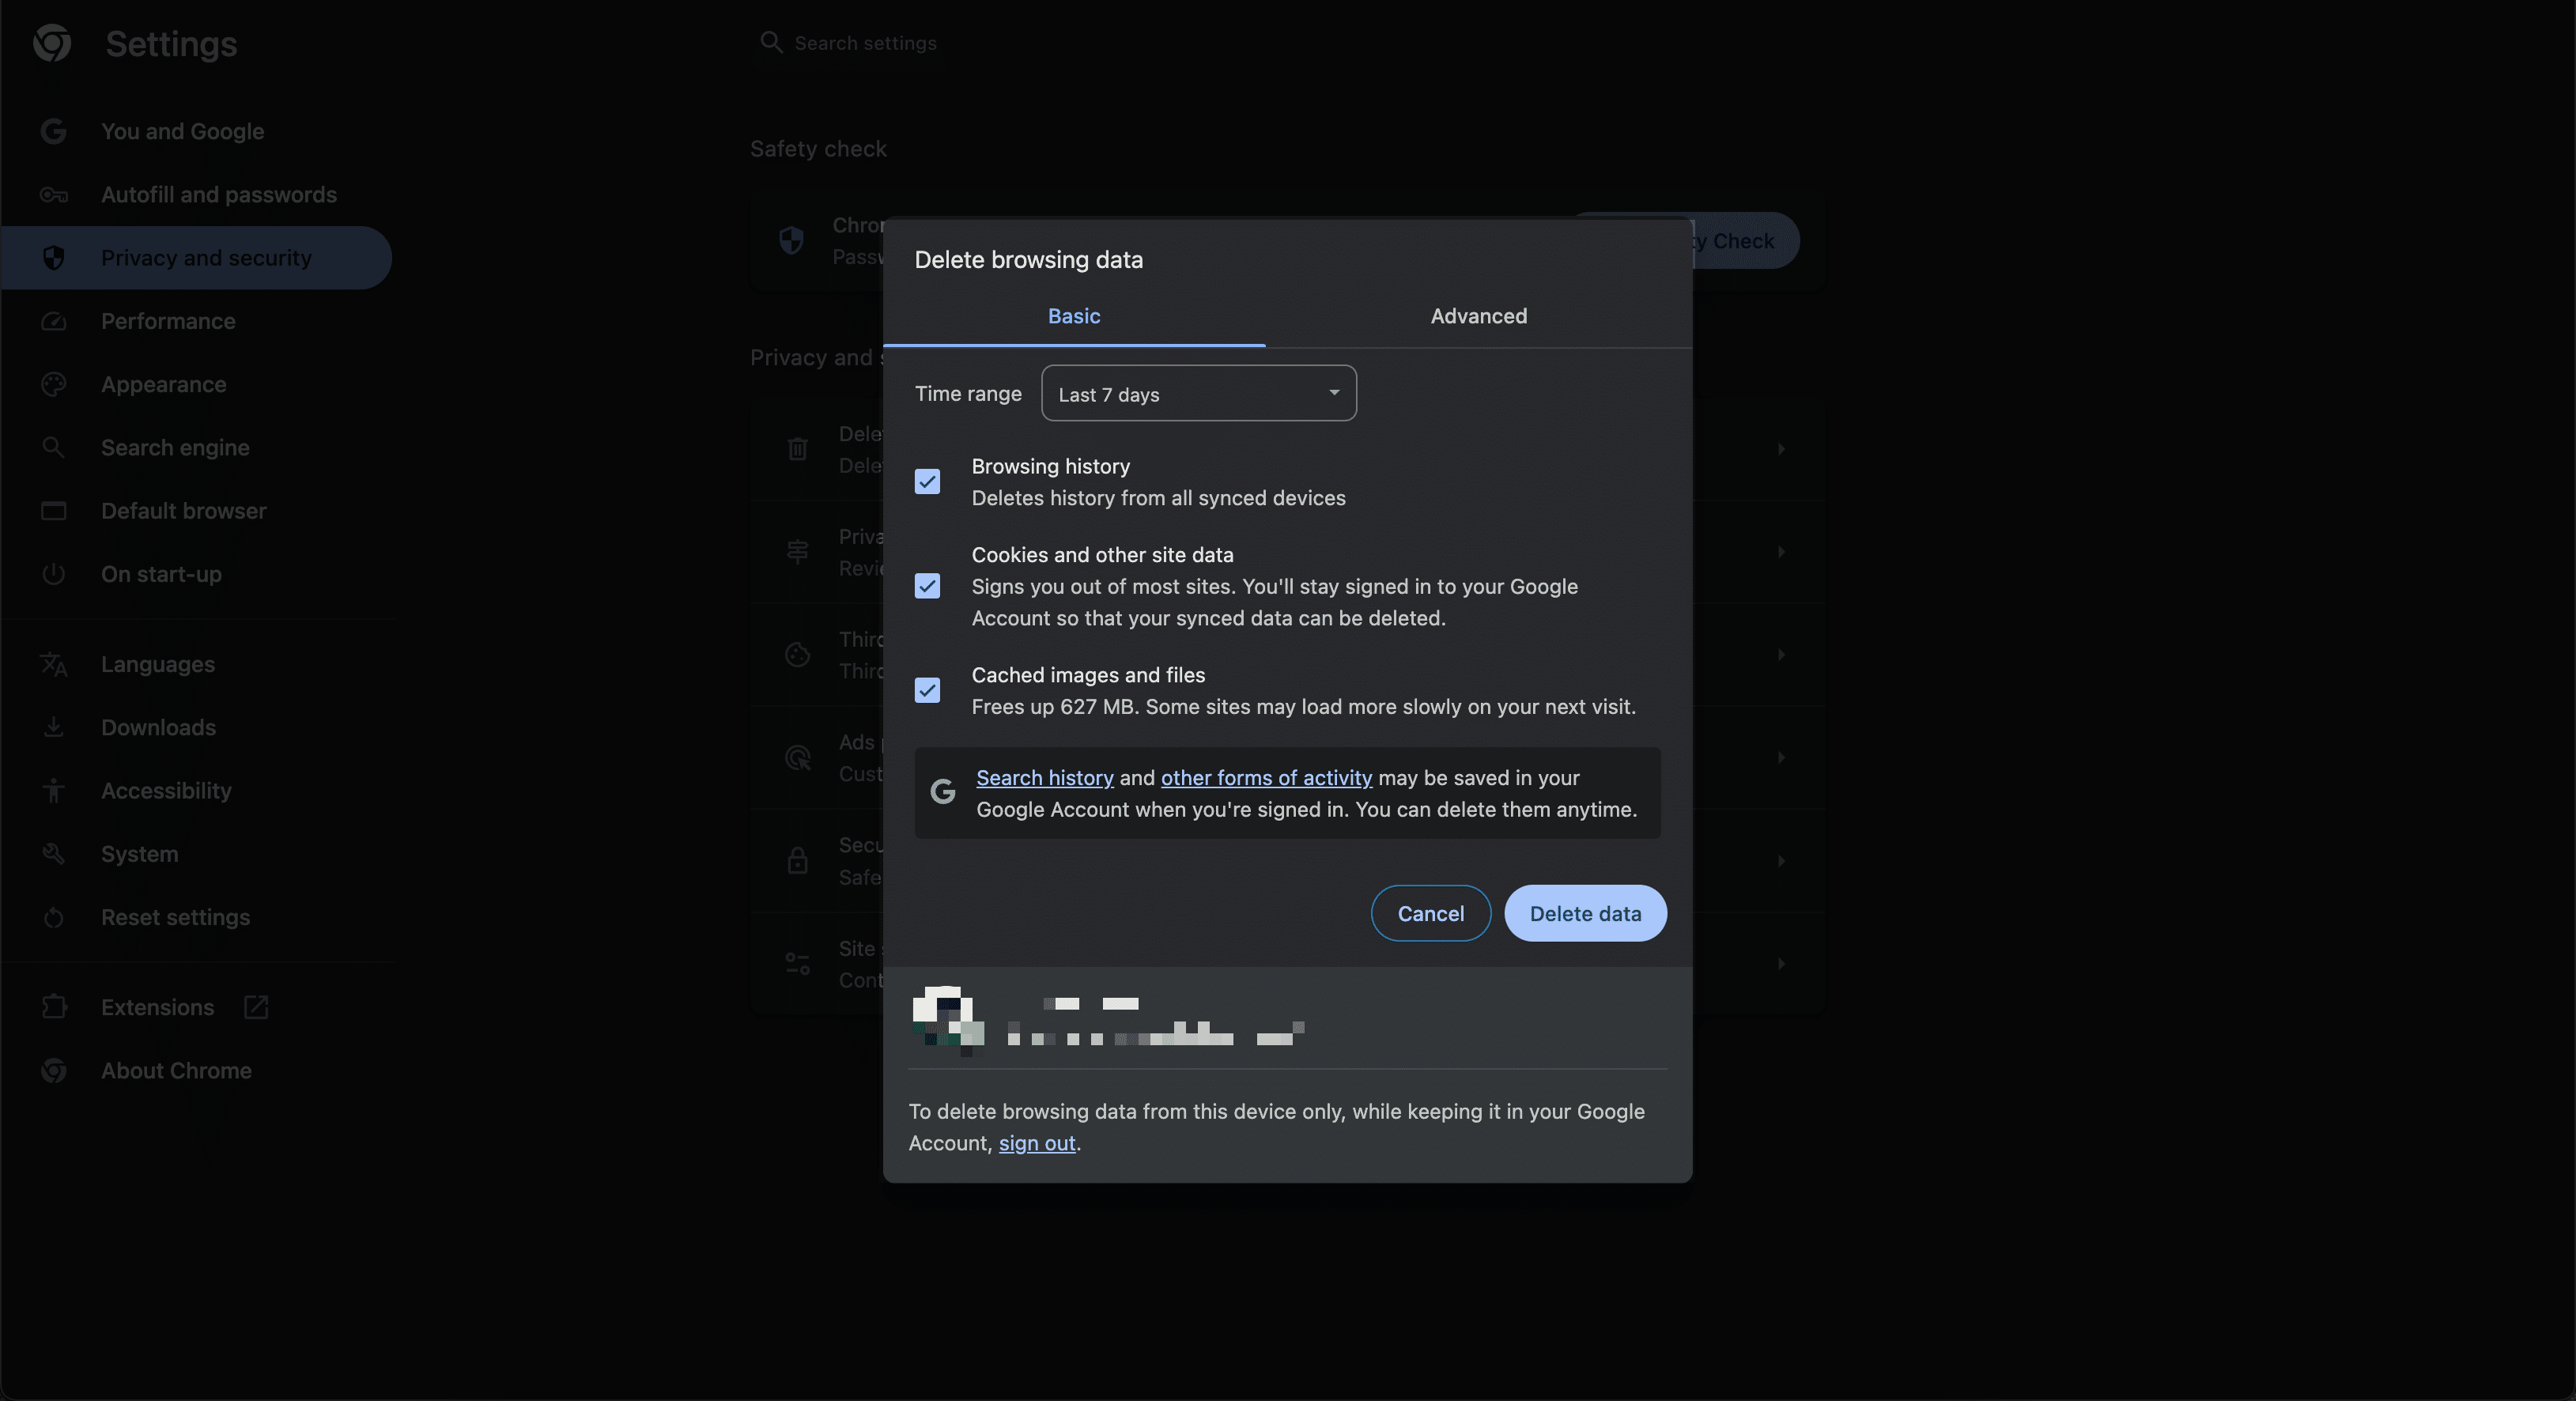
Task: Open the other forms of activity link
Action: (1266, 777)
